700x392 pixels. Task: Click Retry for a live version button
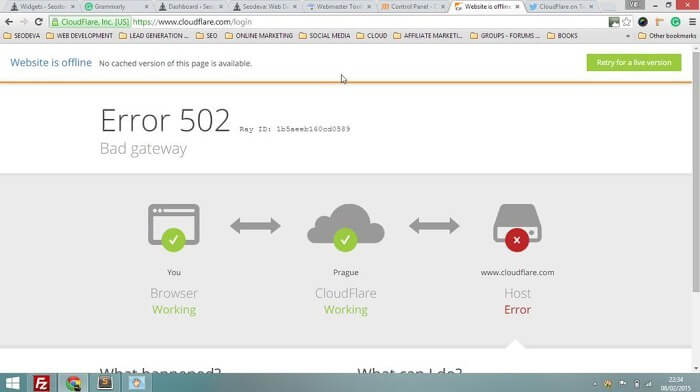(x=633, y=63)
